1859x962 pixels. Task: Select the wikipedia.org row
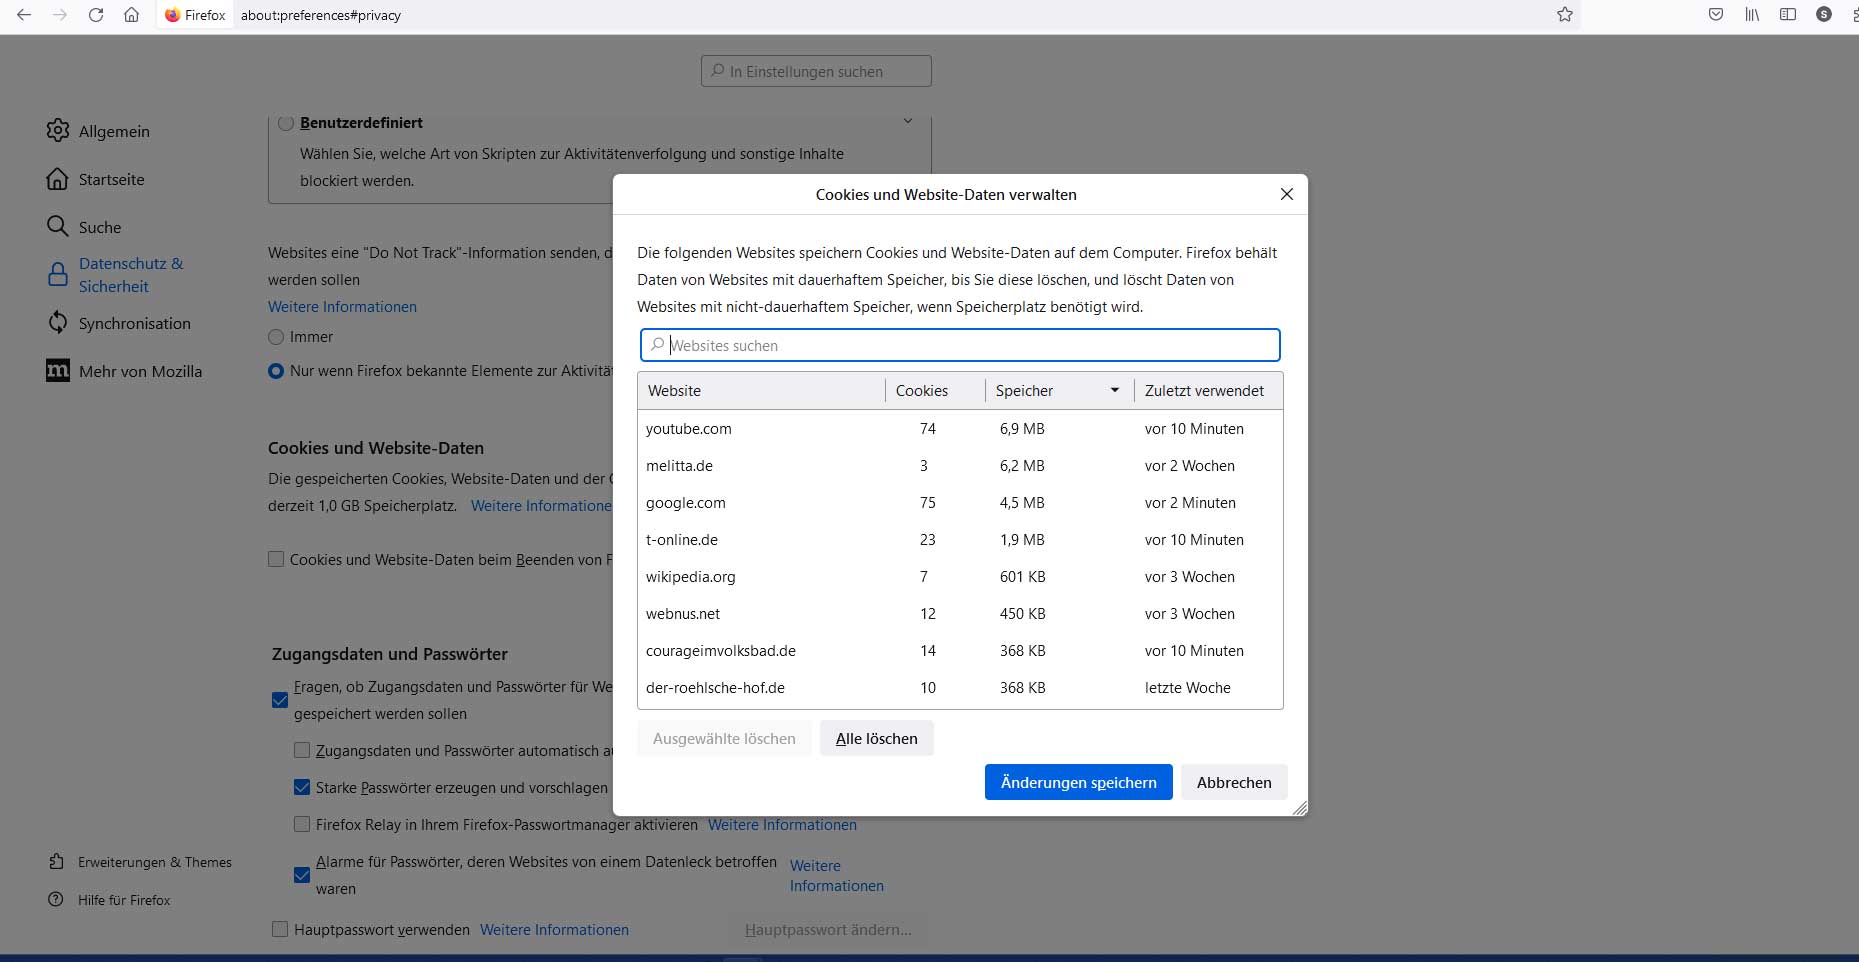coord(960,577)
